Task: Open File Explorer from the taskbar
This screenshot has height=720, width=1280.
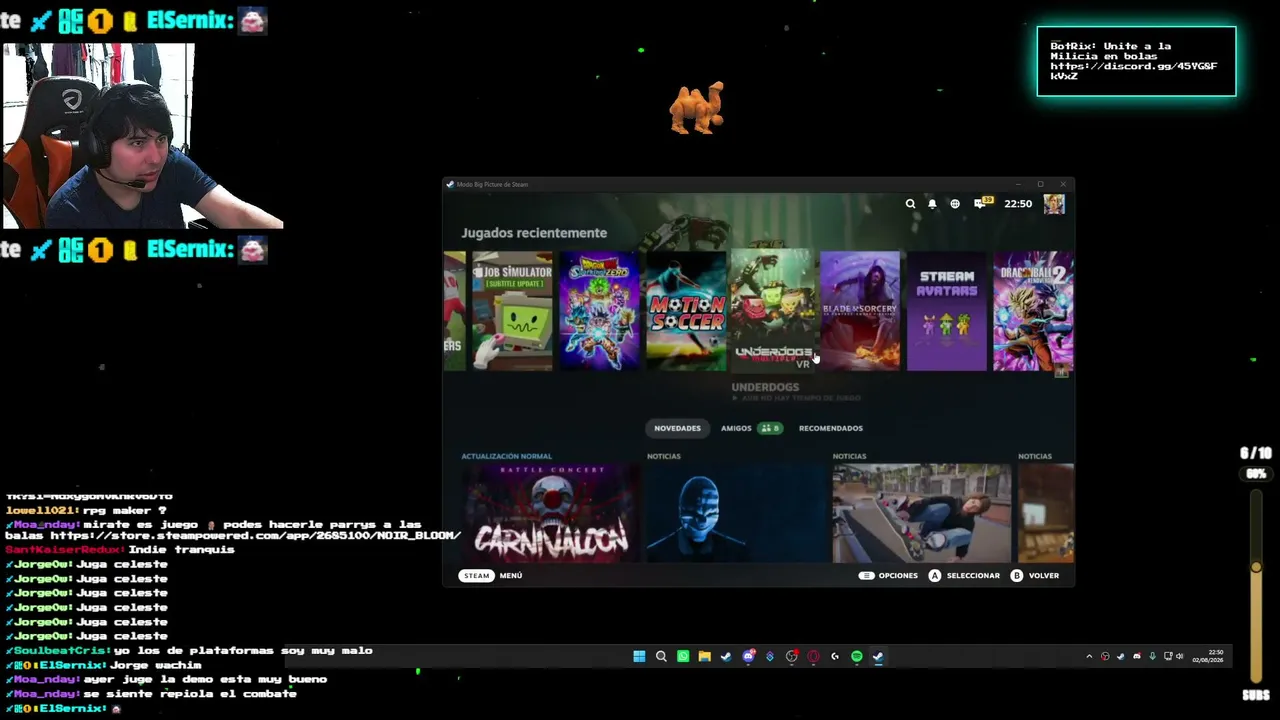Action: click(x=704, y=656)
